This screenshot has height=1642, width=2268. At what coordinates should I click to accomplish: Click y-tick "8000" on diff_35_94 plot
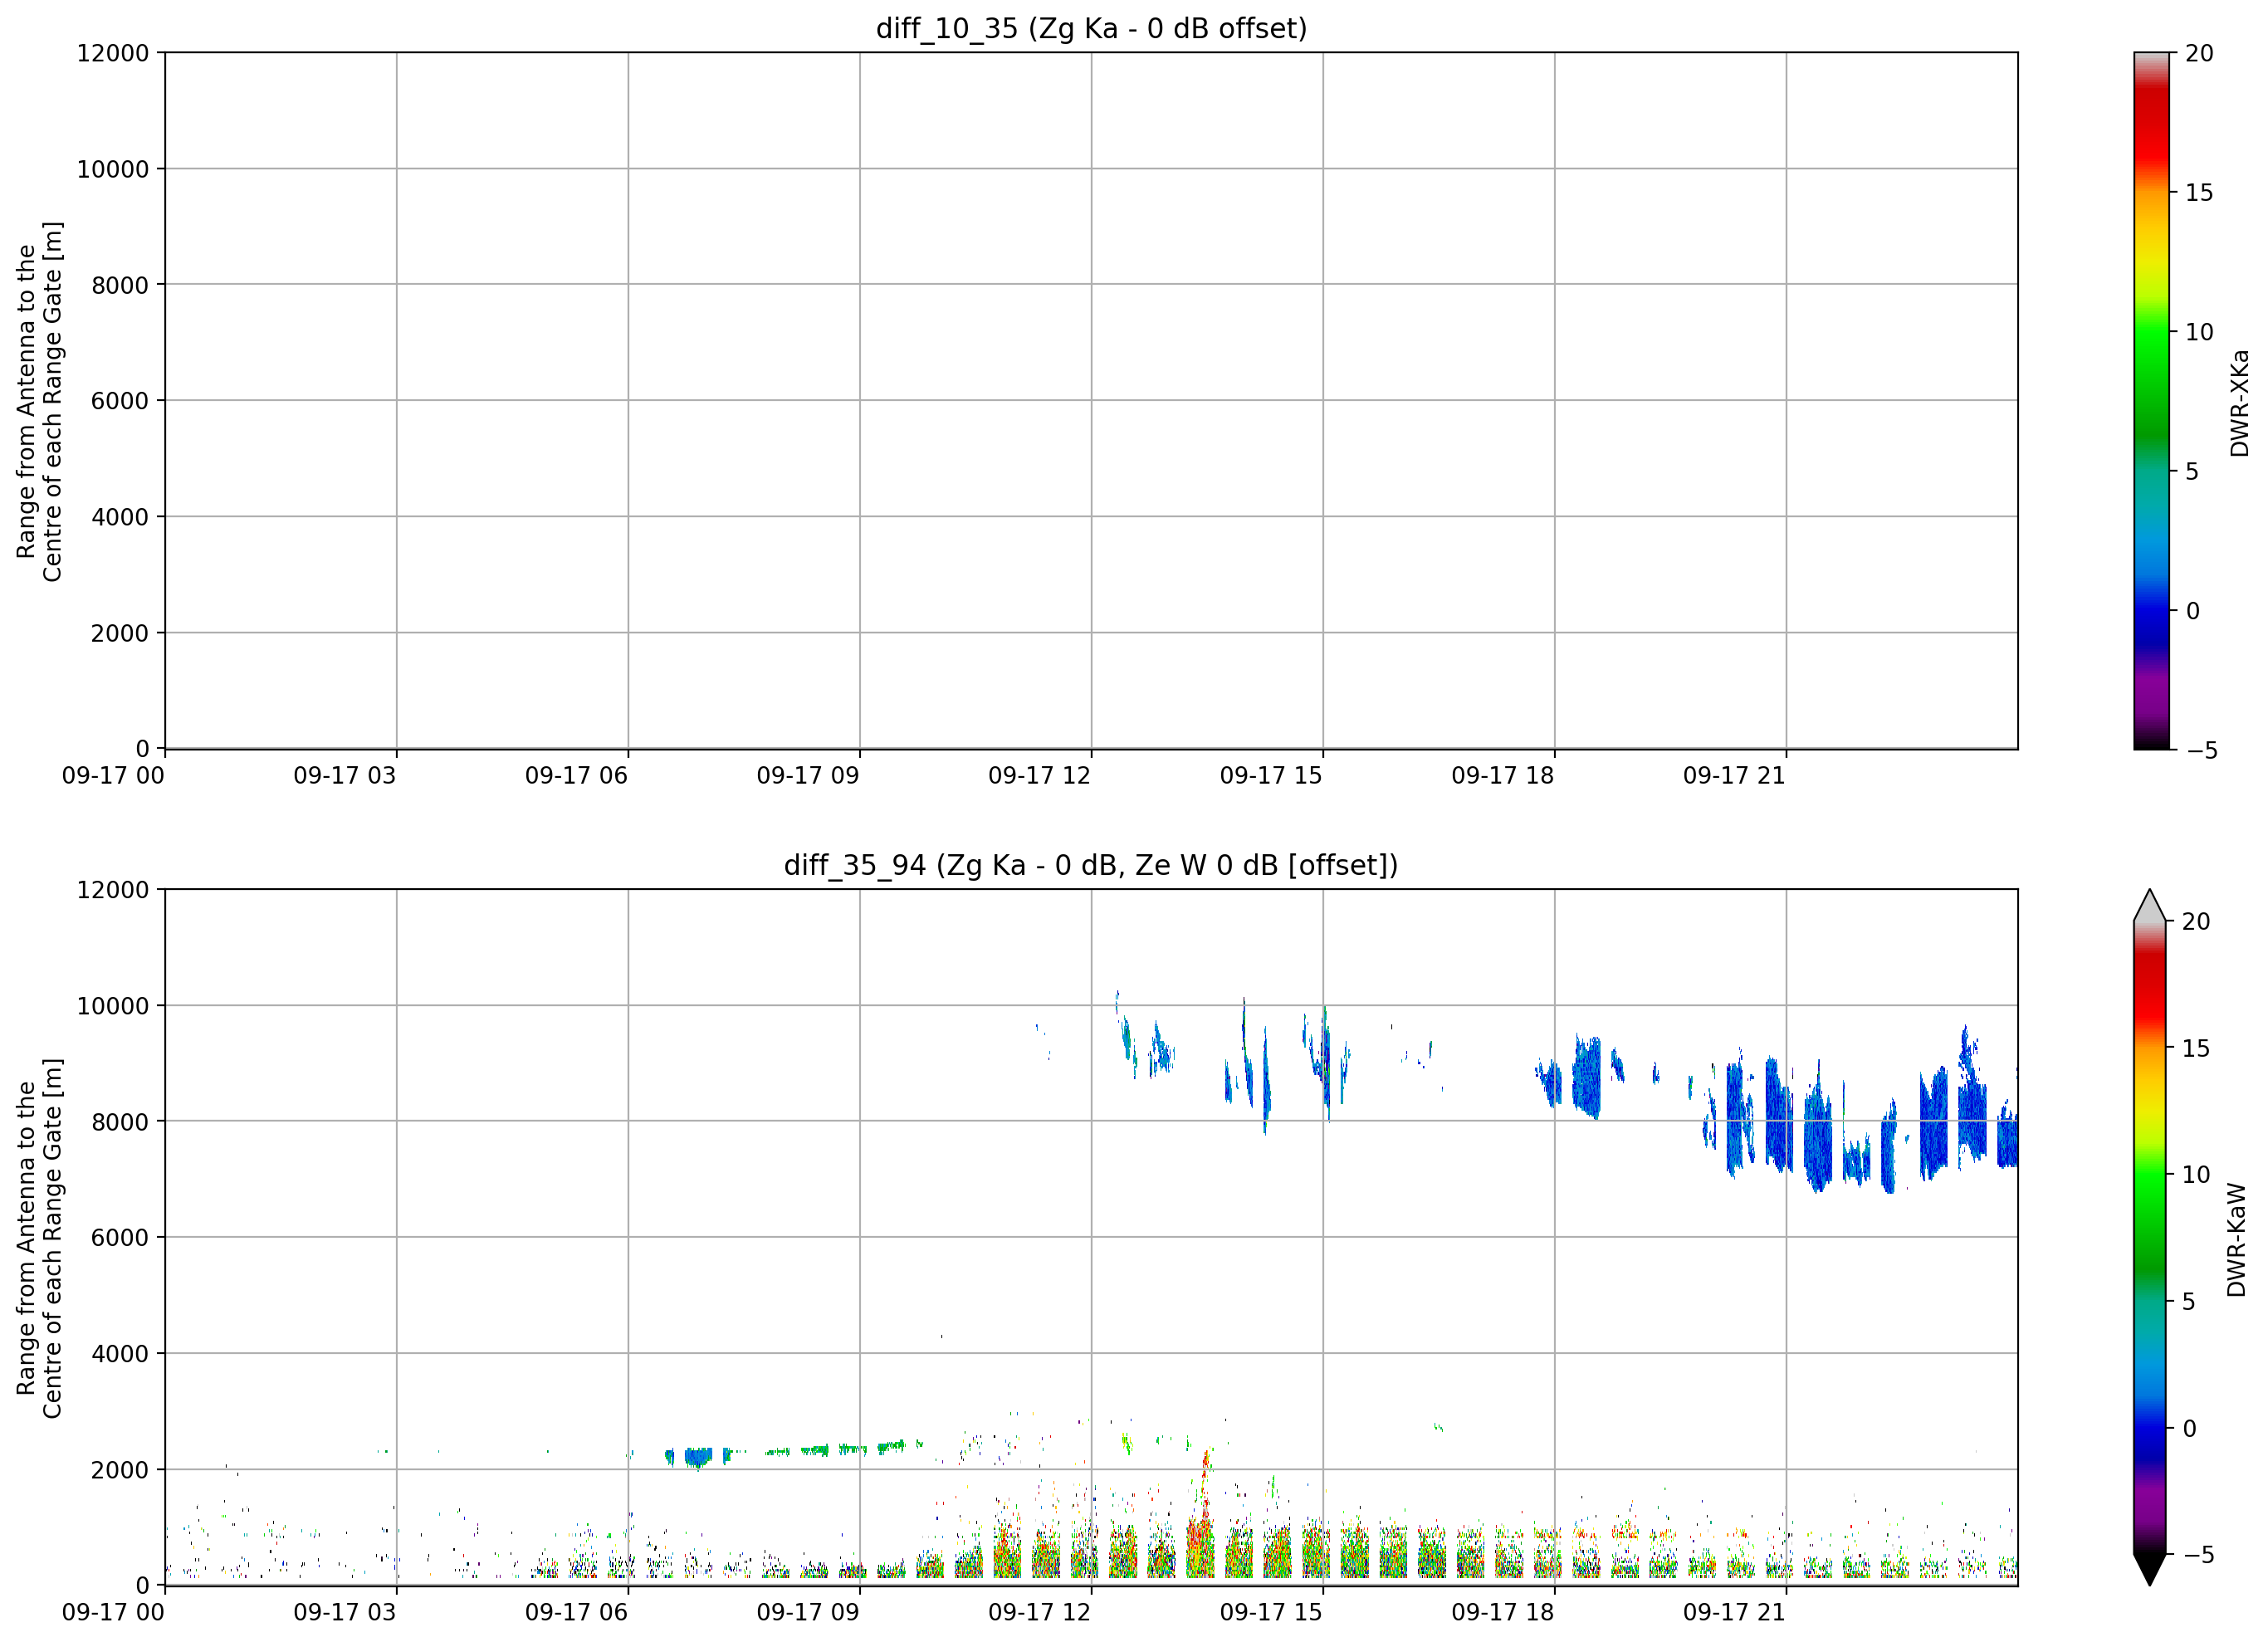pyautogui.click(x=120, y=1122)
